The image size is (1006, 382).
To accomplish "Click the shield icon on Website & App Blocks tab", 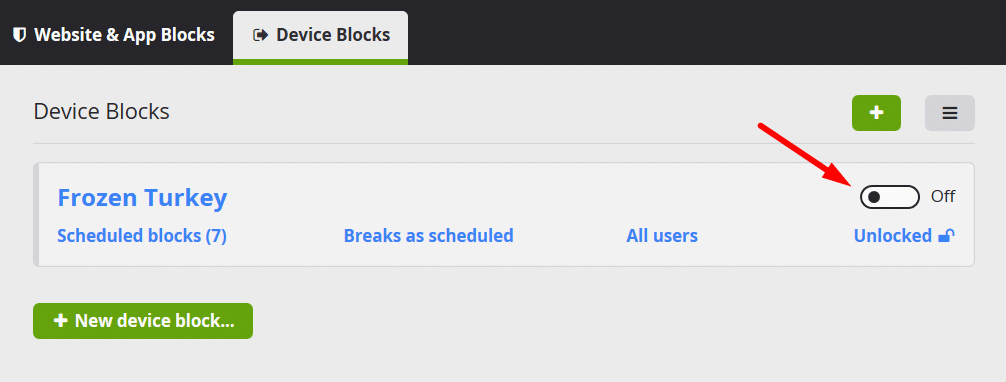I will point(20,35).
